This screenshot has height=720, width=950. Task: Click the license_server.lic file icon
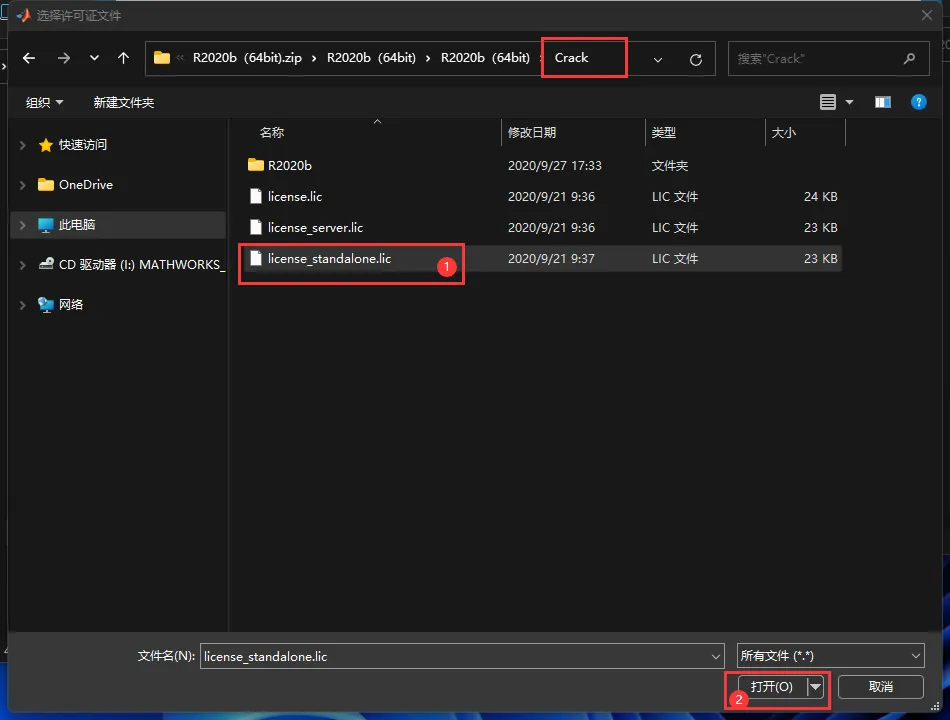(x=256, y=227)
